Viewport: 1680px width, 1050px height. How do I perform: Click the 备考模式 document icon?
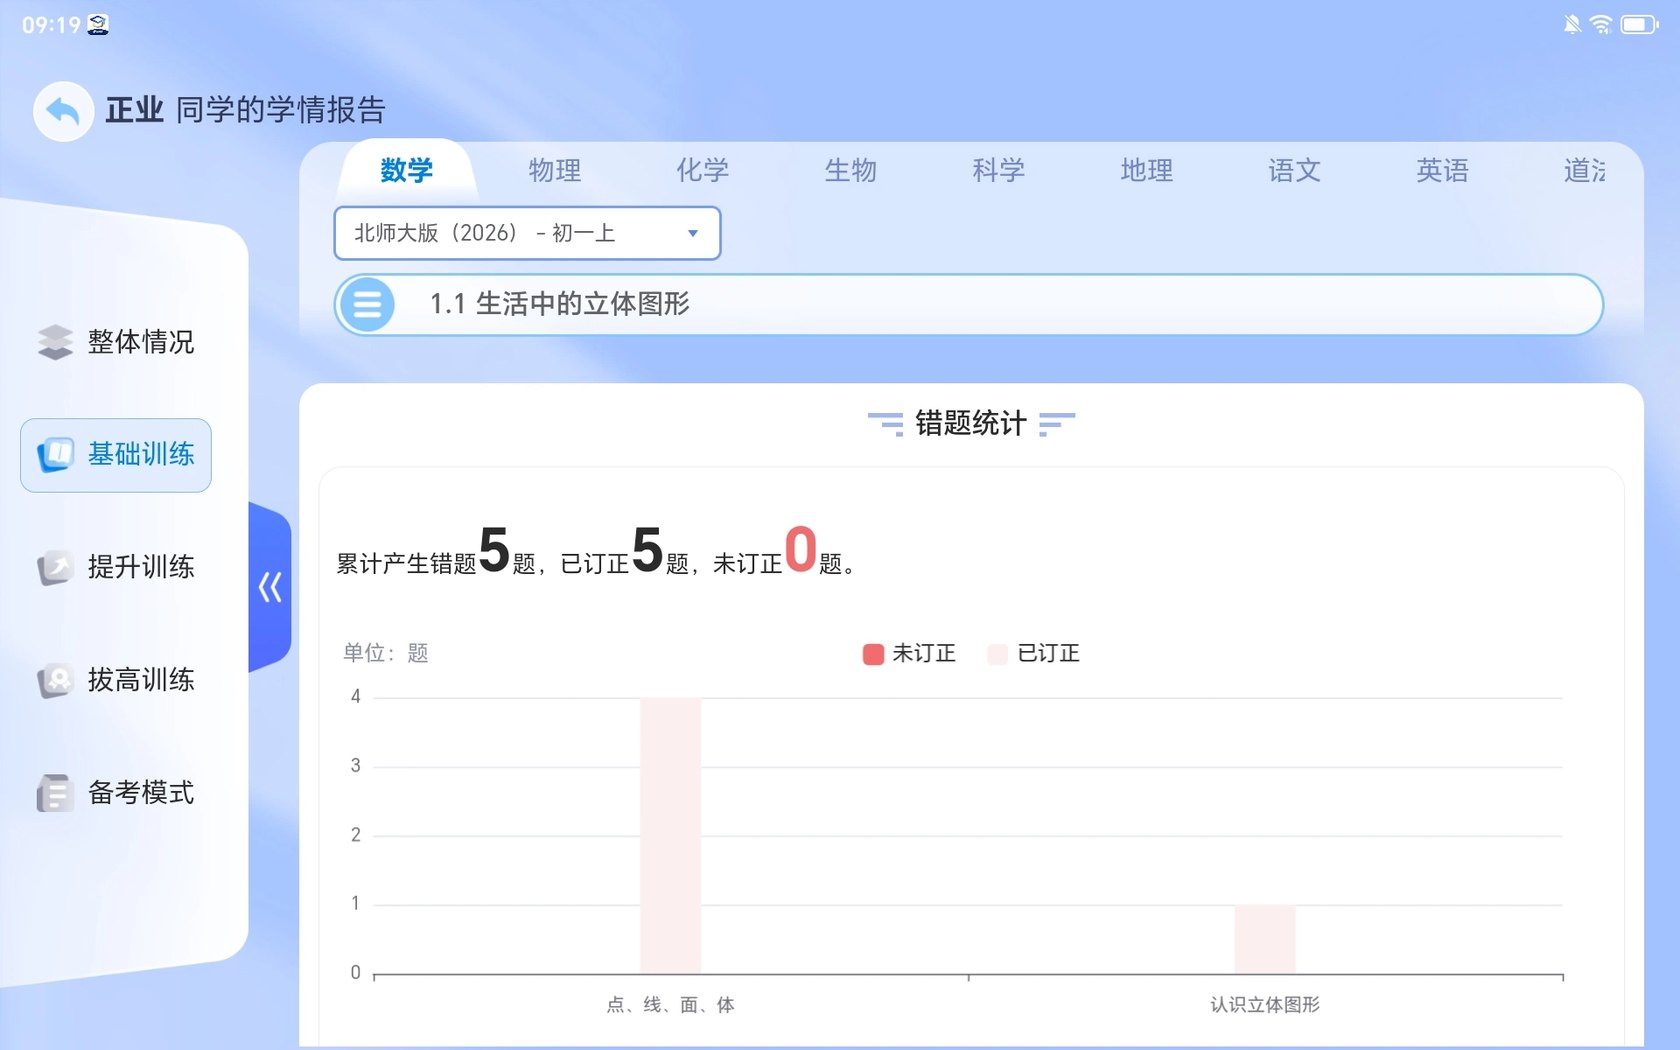click(x=55, y=794)
